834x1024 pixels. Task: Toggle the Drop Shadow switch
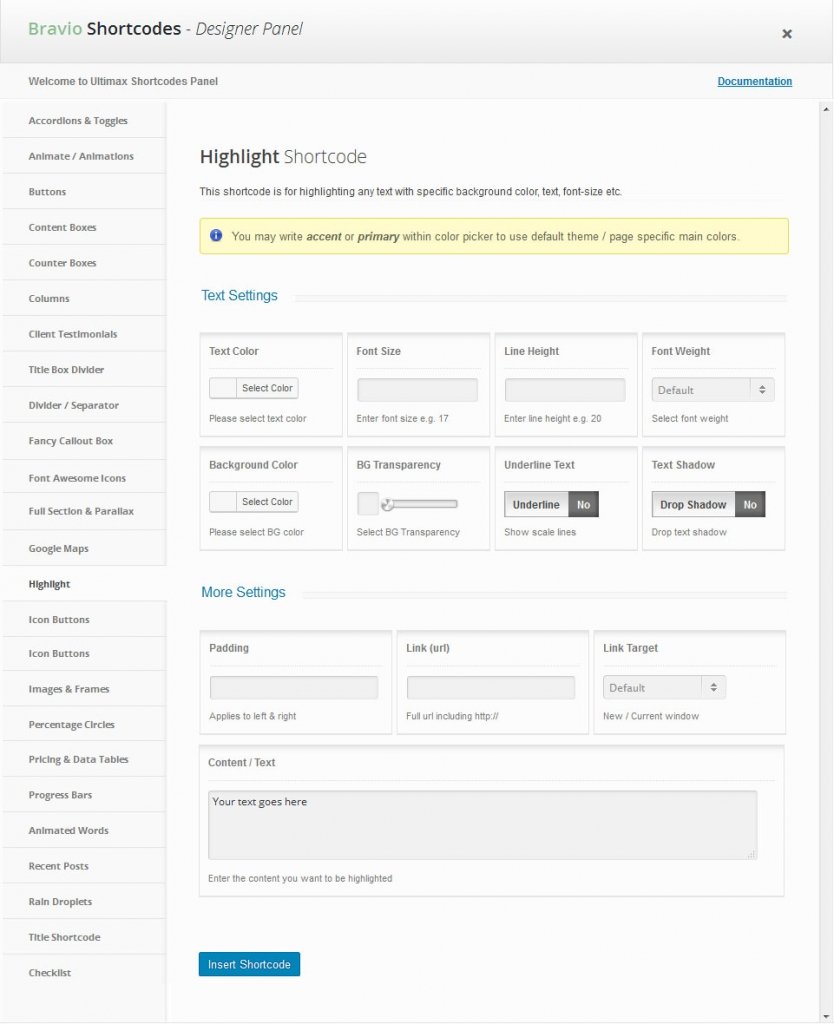(707, 505)
